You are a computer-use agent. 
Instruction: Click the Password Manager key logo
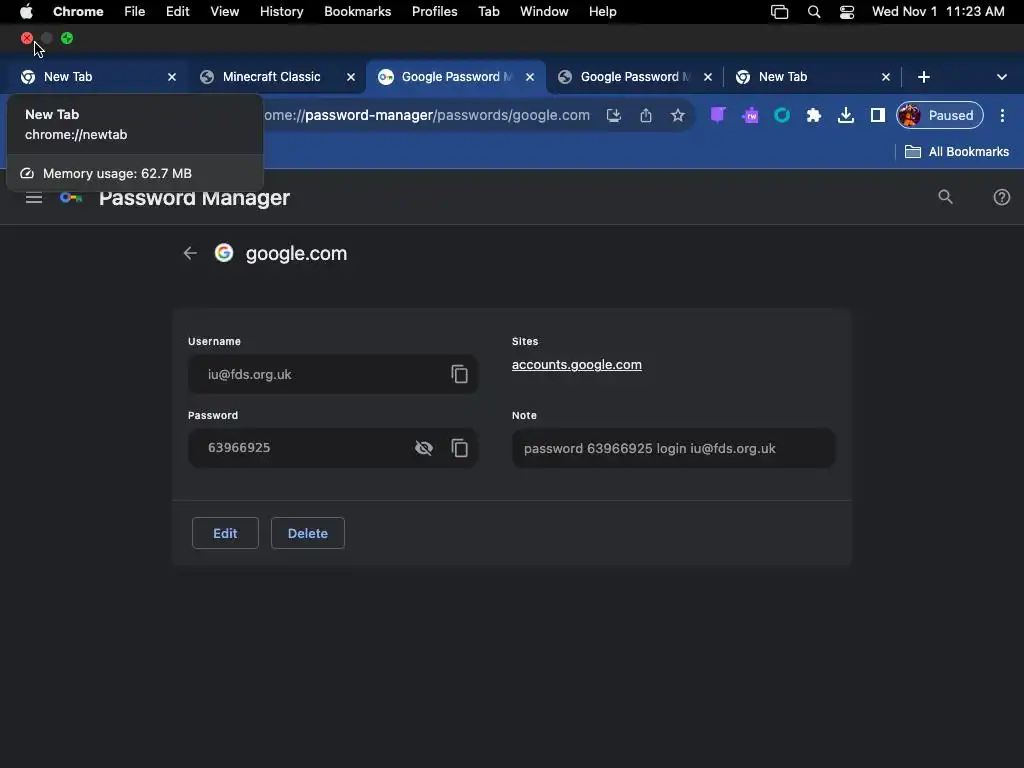[x=71, y=197]
